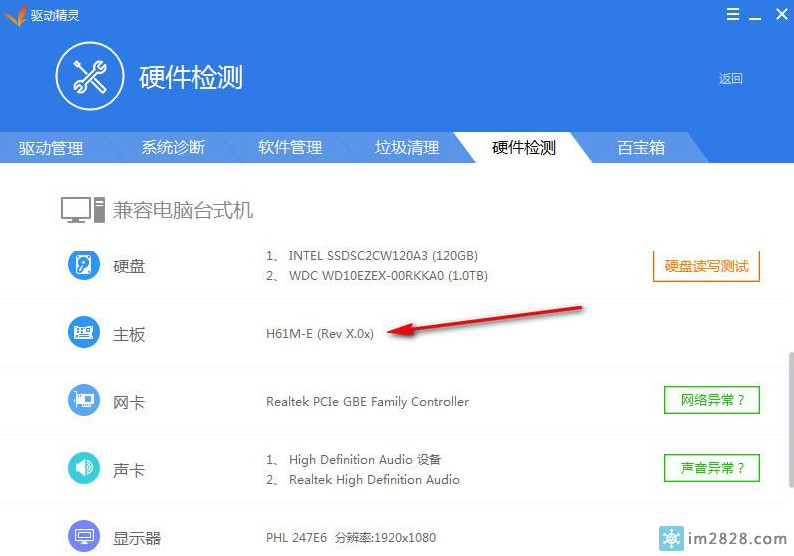Open the hamburger main menu
This screenshot has height=556, width=794.
[732, 13]
